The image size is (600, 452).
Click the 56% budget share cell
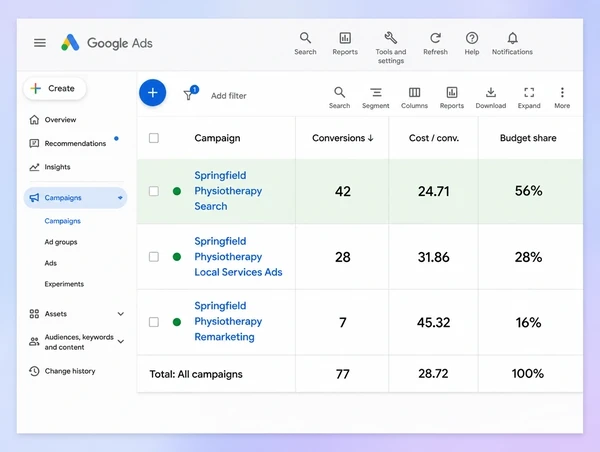[528, 191]
